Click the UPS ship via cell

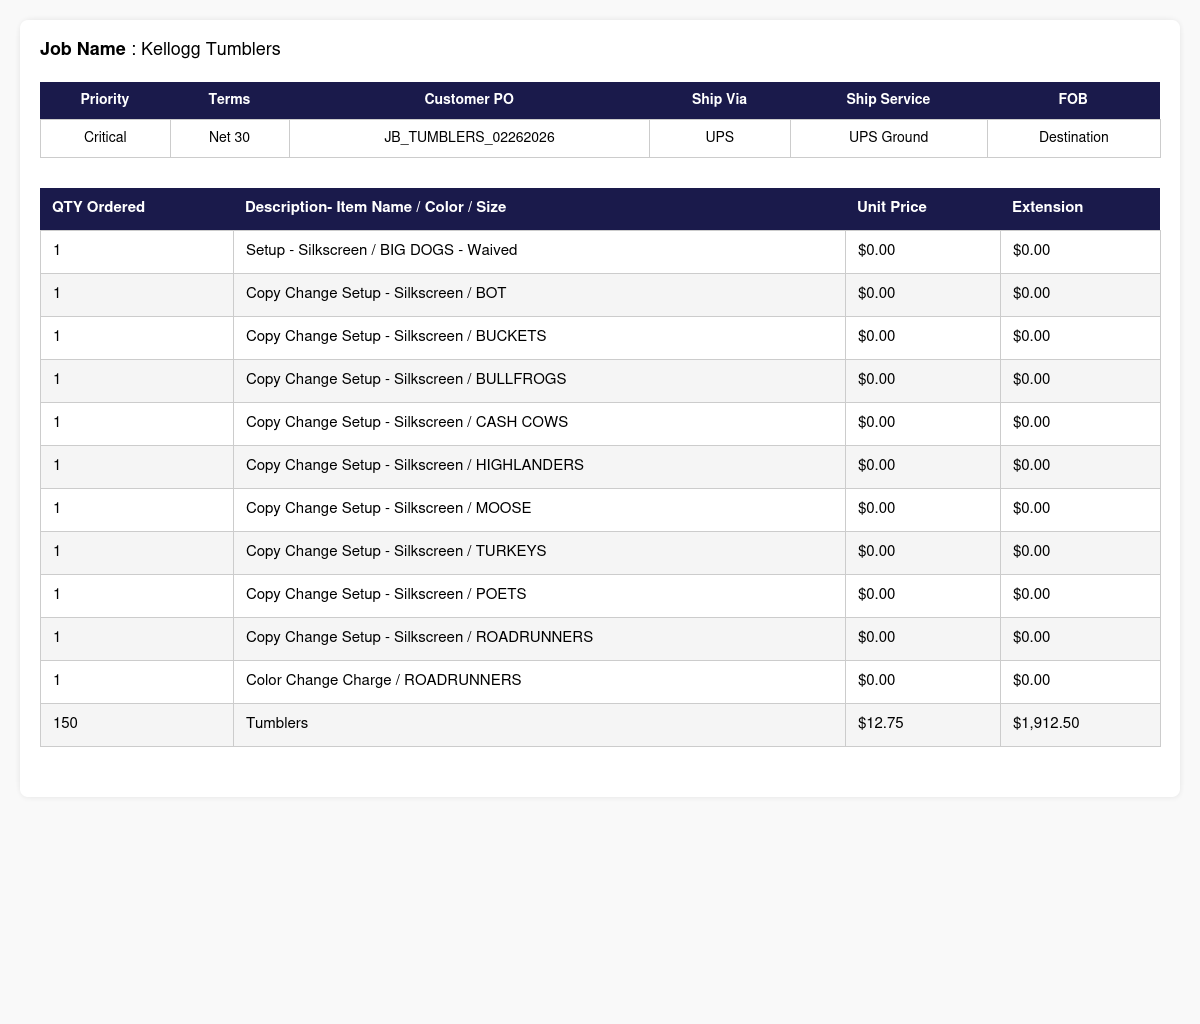point(719,138)
